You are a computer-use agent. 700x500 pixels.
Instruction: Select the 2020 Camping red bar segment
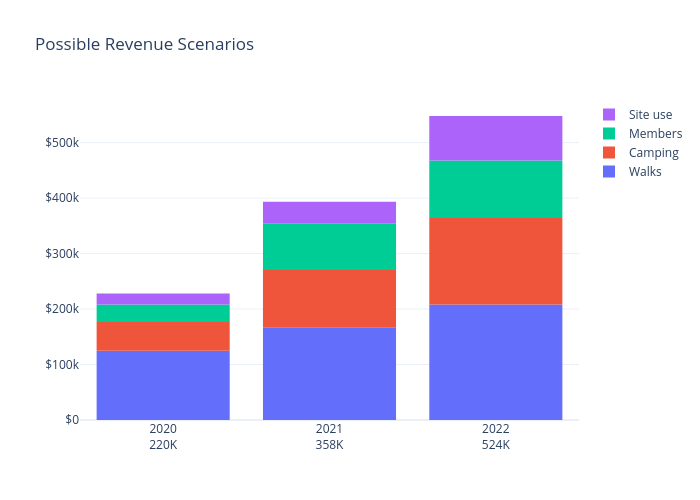pos(163,335)
